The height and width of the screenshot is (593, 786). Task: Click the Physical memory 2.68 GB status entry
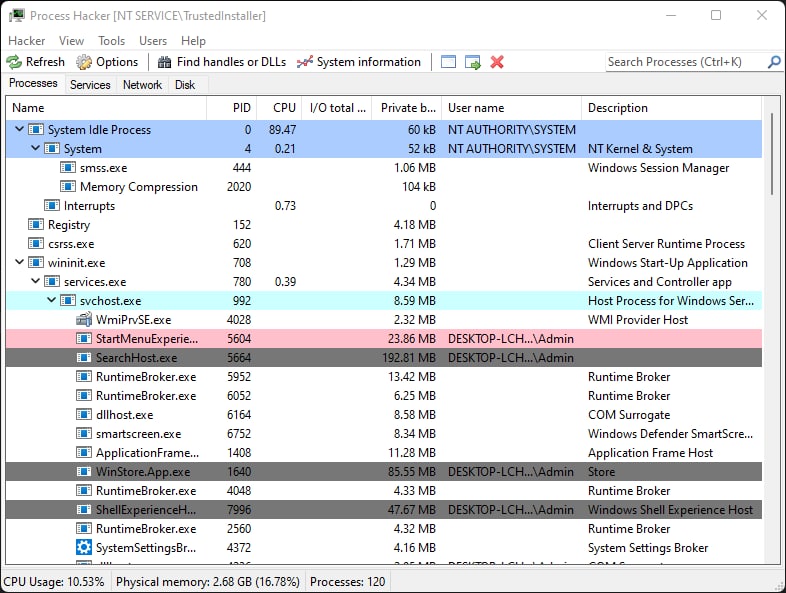click(x=208, y=581)
